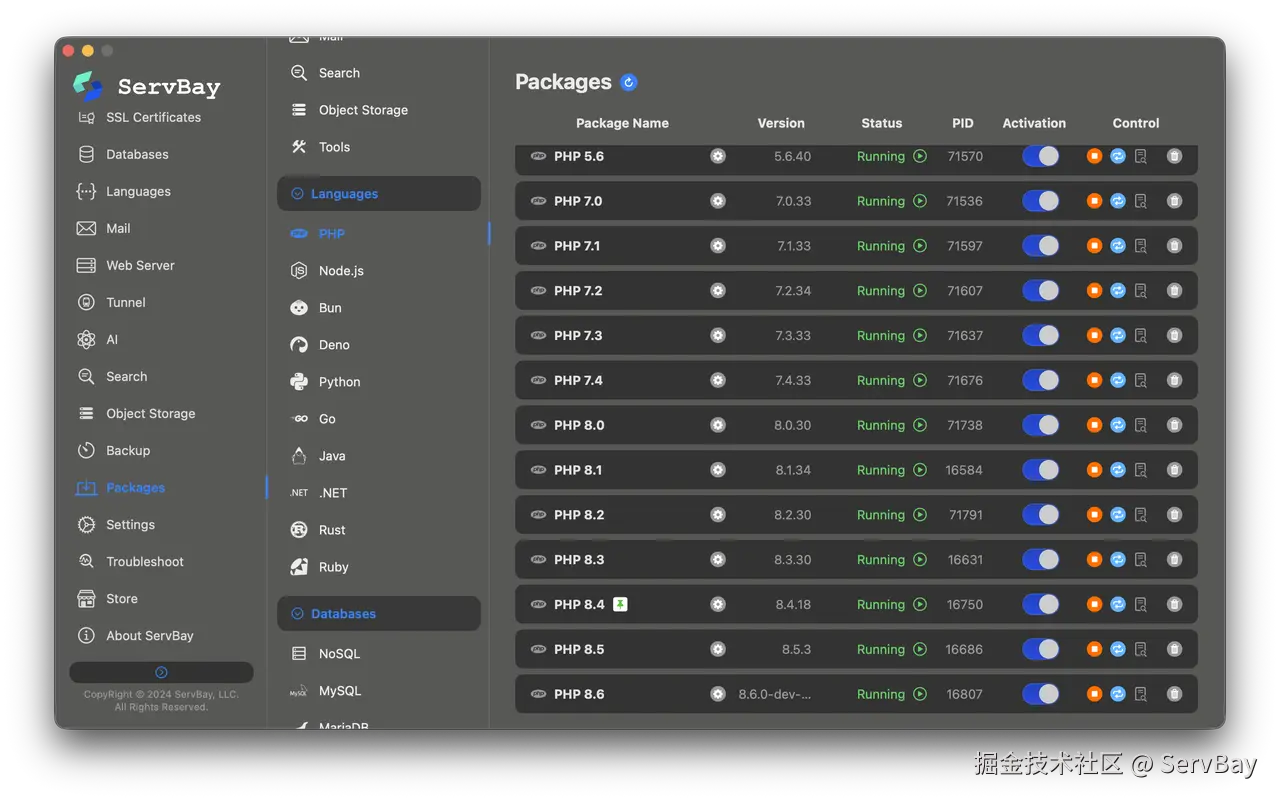Delete the PHP 8.2 package
This screenshot has width=1280, height=801.
[x=1174, y=515]
